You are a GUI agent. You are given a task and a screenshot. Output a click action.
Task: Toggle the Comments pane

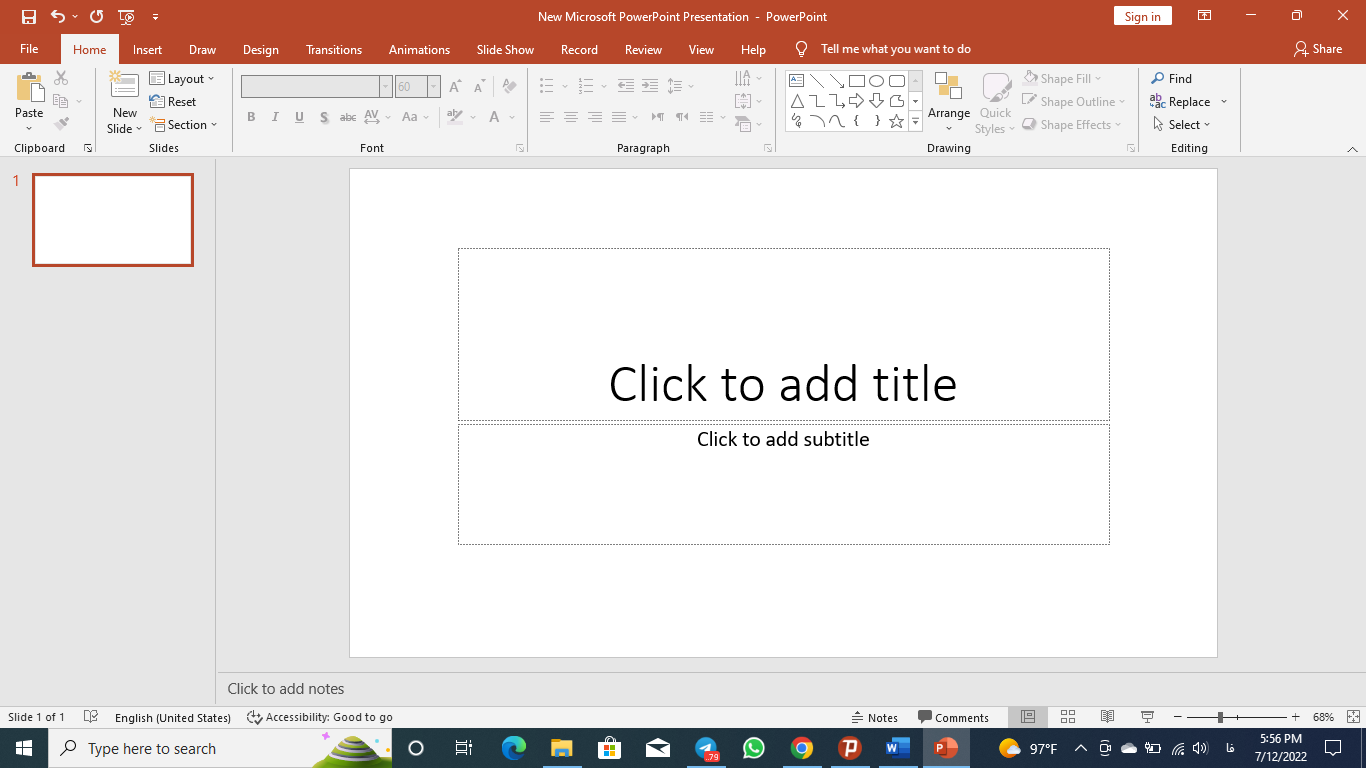tap(953, 717)
